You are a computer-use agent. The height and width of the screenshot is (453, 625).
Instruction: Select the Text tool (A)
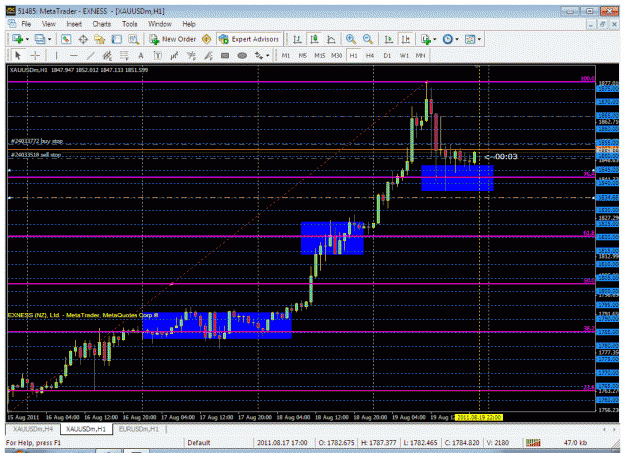[141, 55]
